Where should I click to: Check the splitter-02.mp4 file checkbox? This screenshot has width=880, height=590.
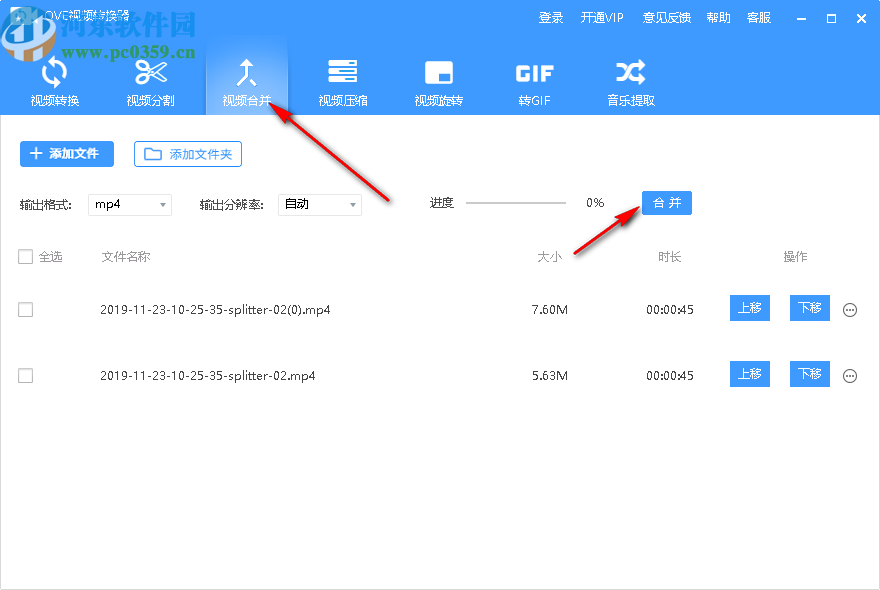click(x=25, y=375)
